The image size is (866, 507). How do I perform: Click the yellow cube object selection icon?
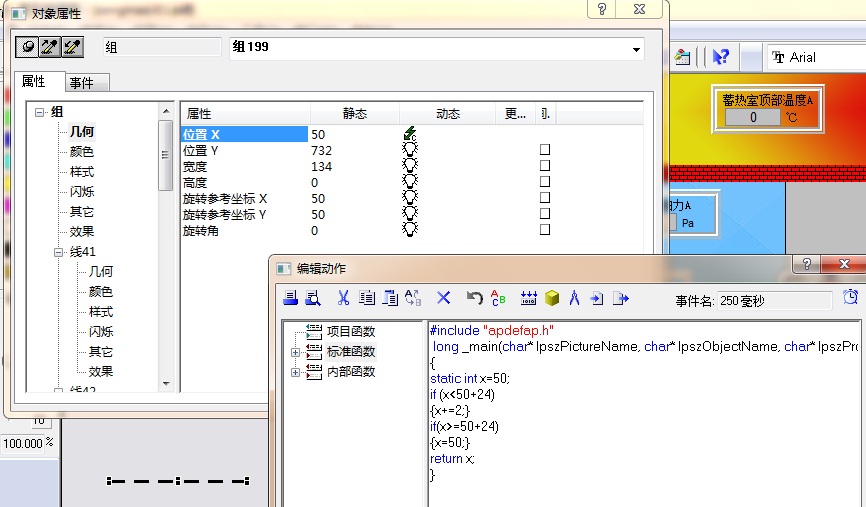tap(552, 298)
